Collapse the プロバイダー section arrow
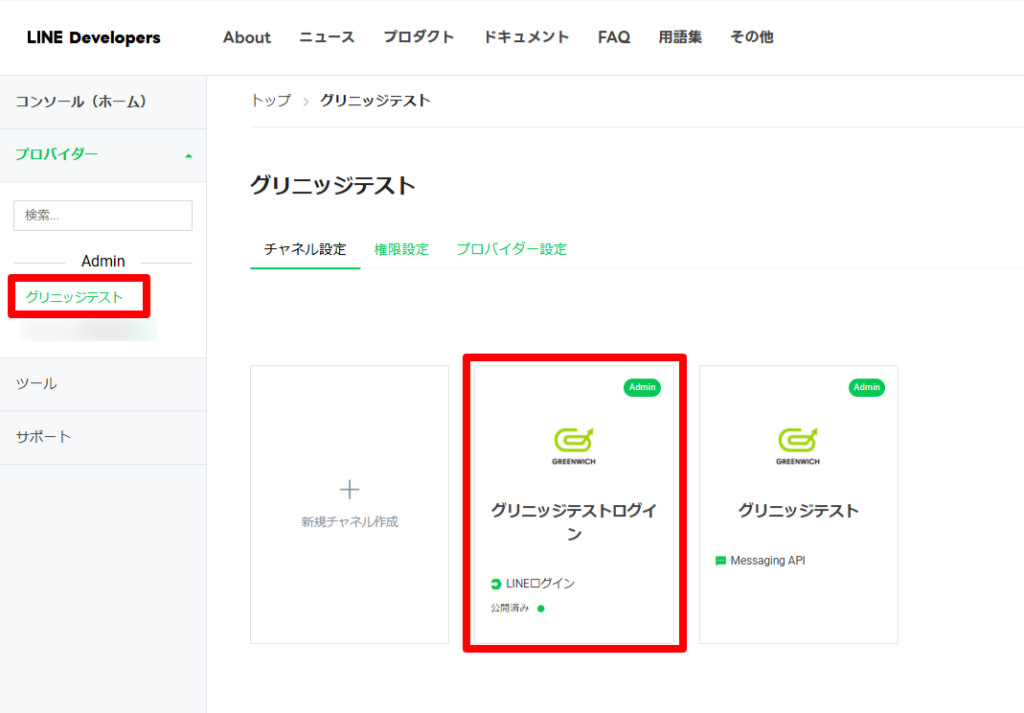The image size is (1024, 713). click(189, 155)
